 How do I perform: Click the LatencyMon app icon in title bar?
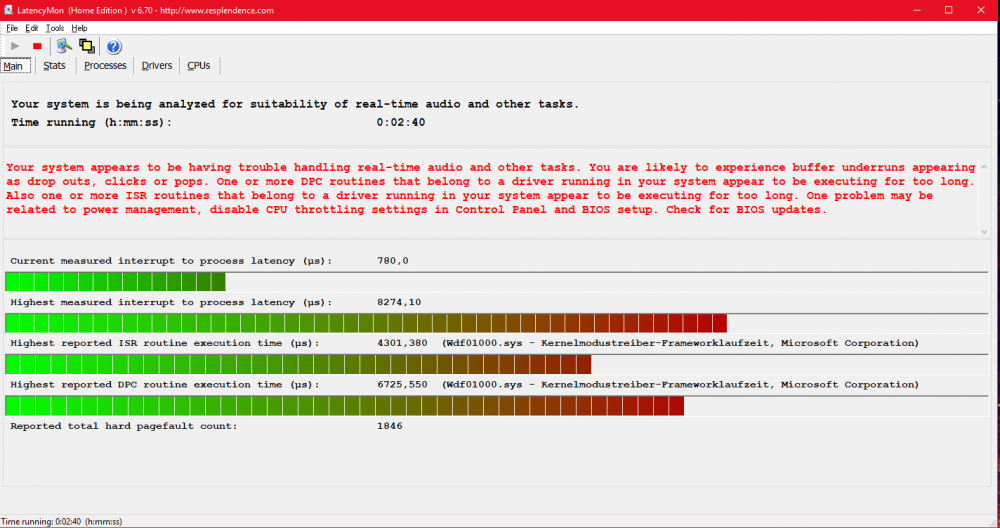pos(8,10)
